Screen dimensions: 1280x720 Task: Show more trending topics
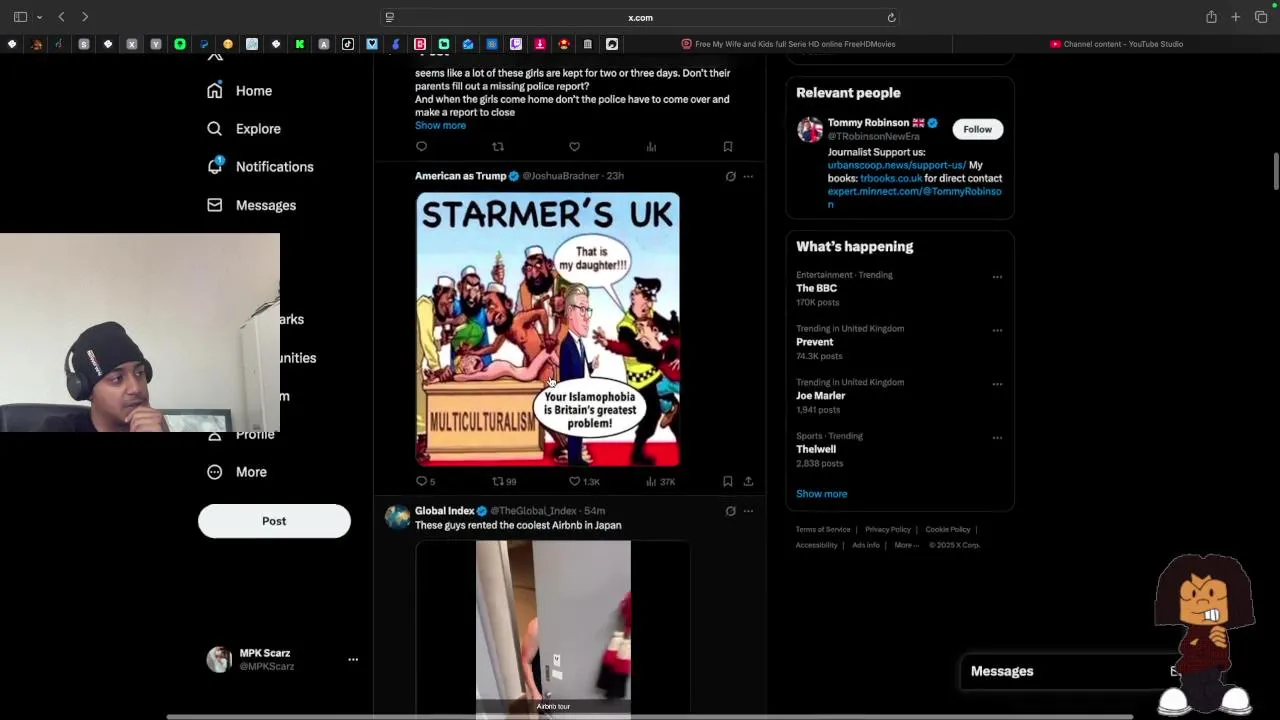click(x=821, y=494)
